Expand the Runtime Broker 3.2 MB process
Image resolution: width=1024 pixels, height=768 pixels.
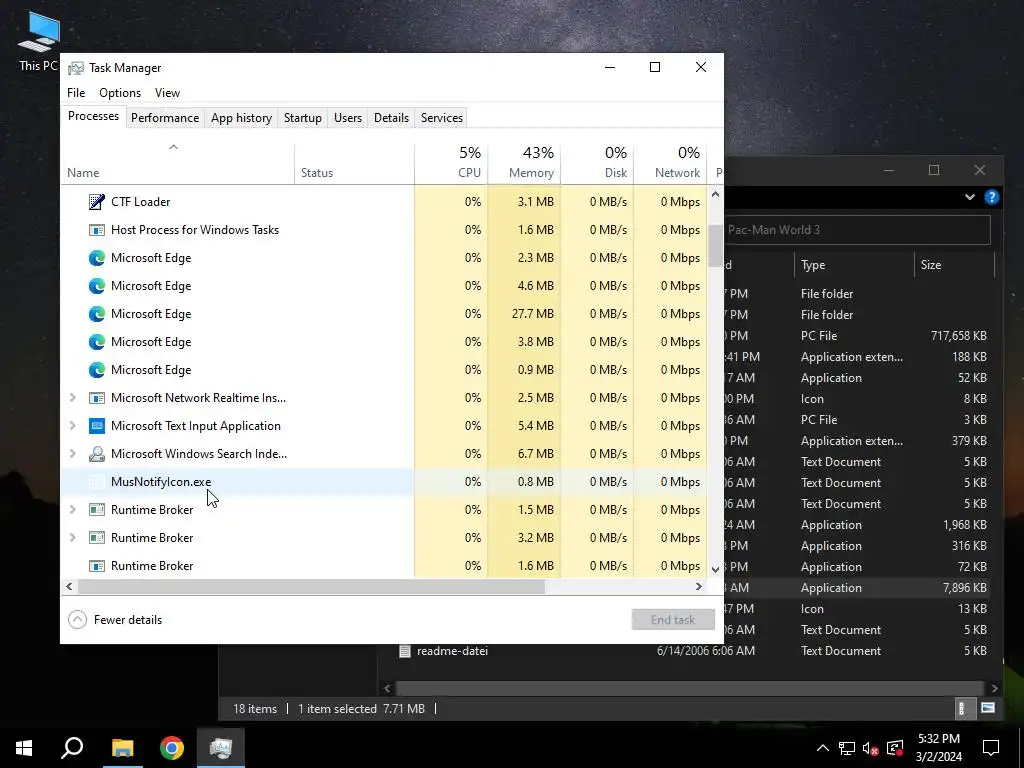click(72, 537)
